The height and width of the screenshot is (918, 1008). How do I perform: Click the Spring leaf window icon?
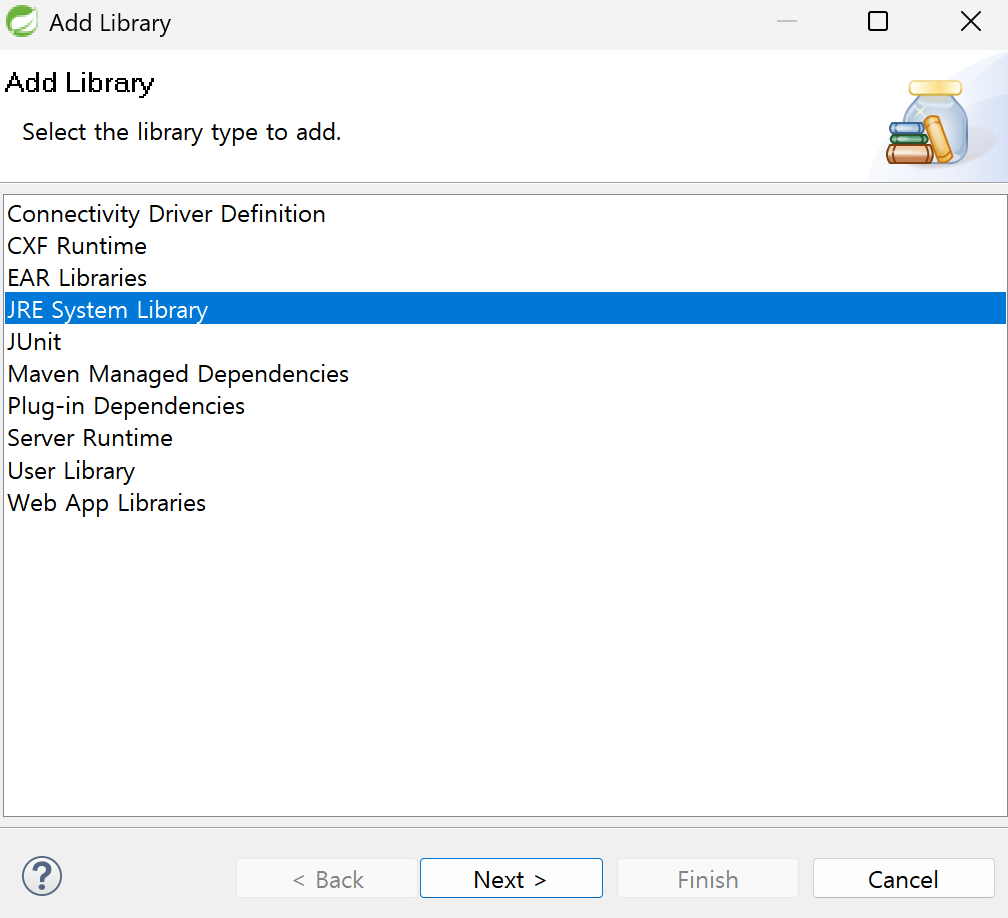[22, 21]
